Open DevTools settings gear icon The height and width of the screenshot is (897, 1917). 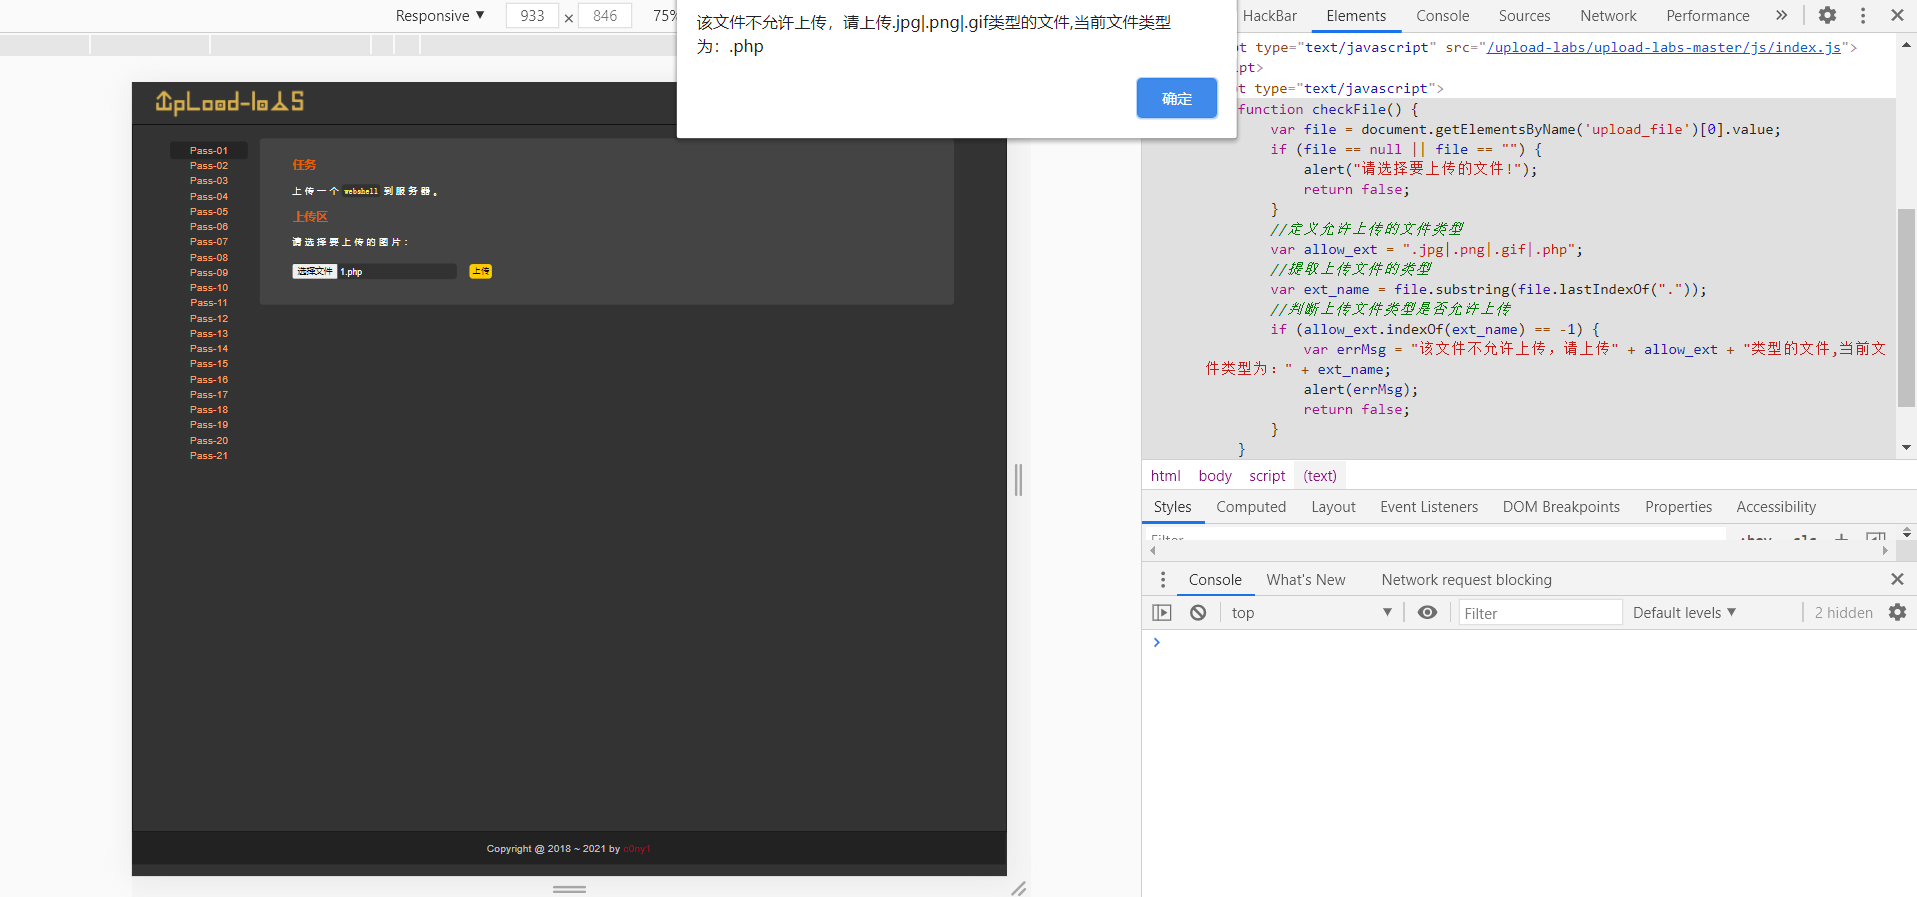pyautogui.click(x=1827, y=15)
